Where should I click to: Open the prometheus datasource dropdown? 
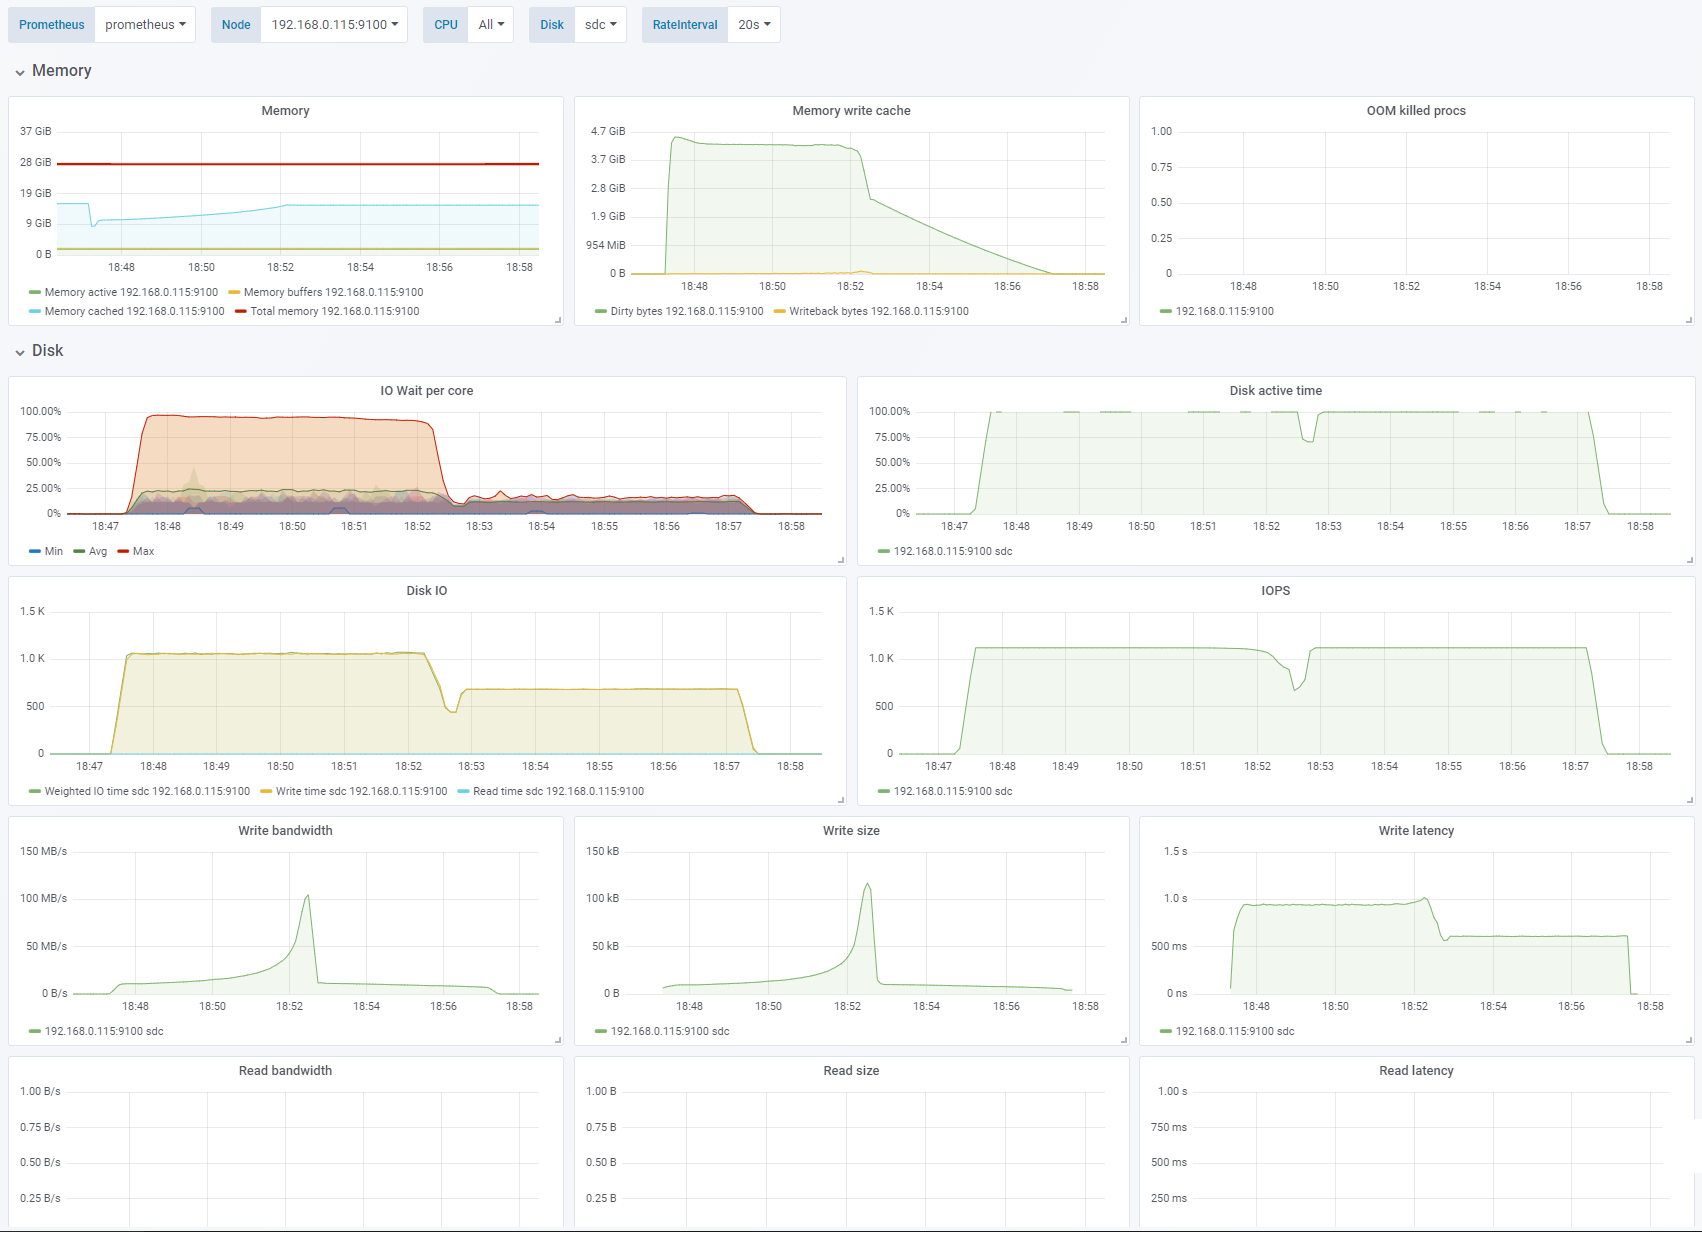pos(145,25)
